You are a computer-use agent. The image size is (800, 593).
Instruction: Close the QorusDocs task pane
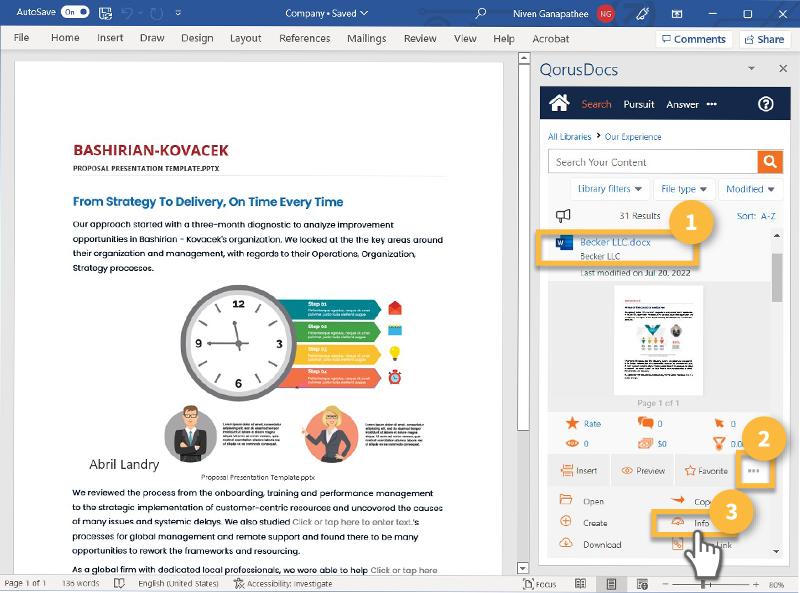point(783,68)
